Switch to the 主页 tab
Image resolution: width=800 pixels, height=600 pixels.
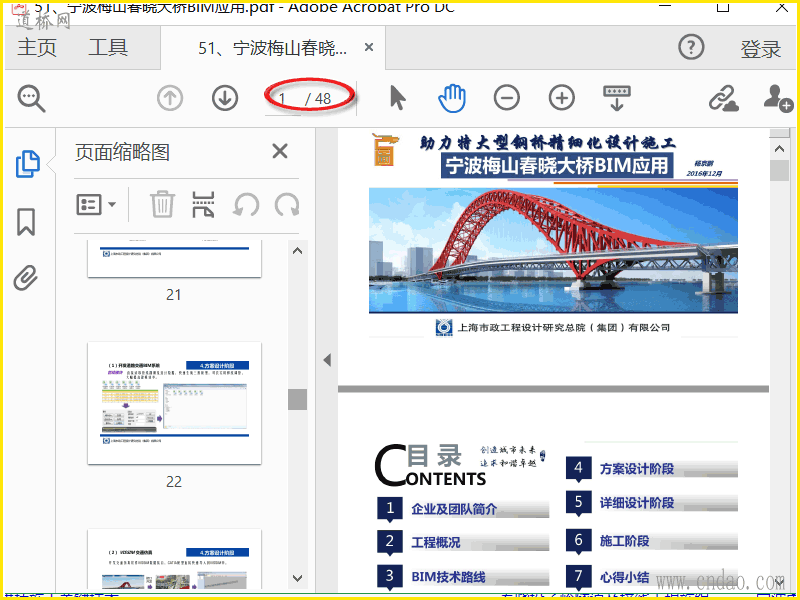click(37, 47)
